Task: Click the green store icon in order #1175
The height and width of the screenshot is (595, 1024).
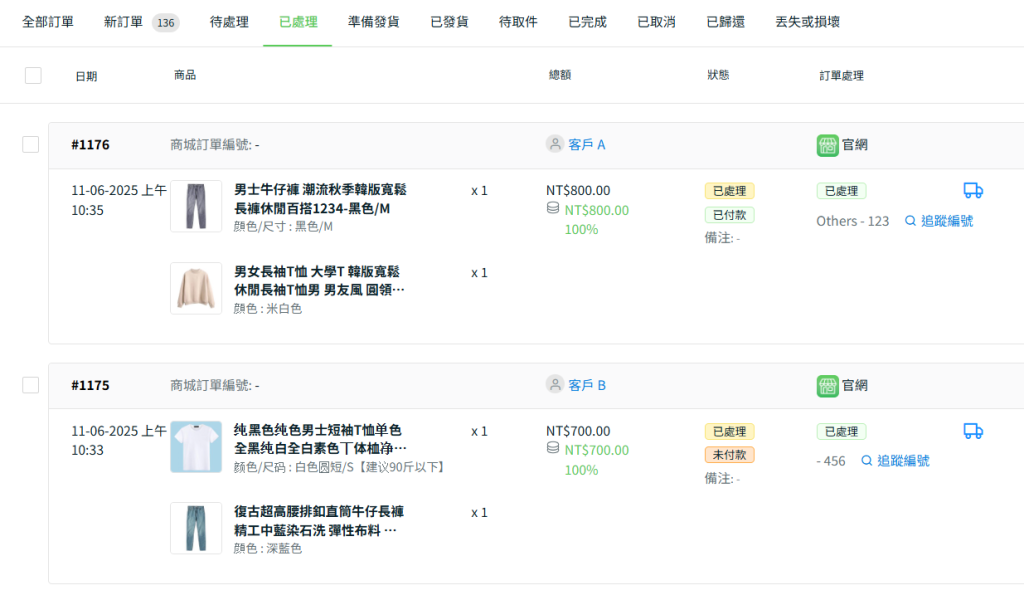Action: coord(827,385)
